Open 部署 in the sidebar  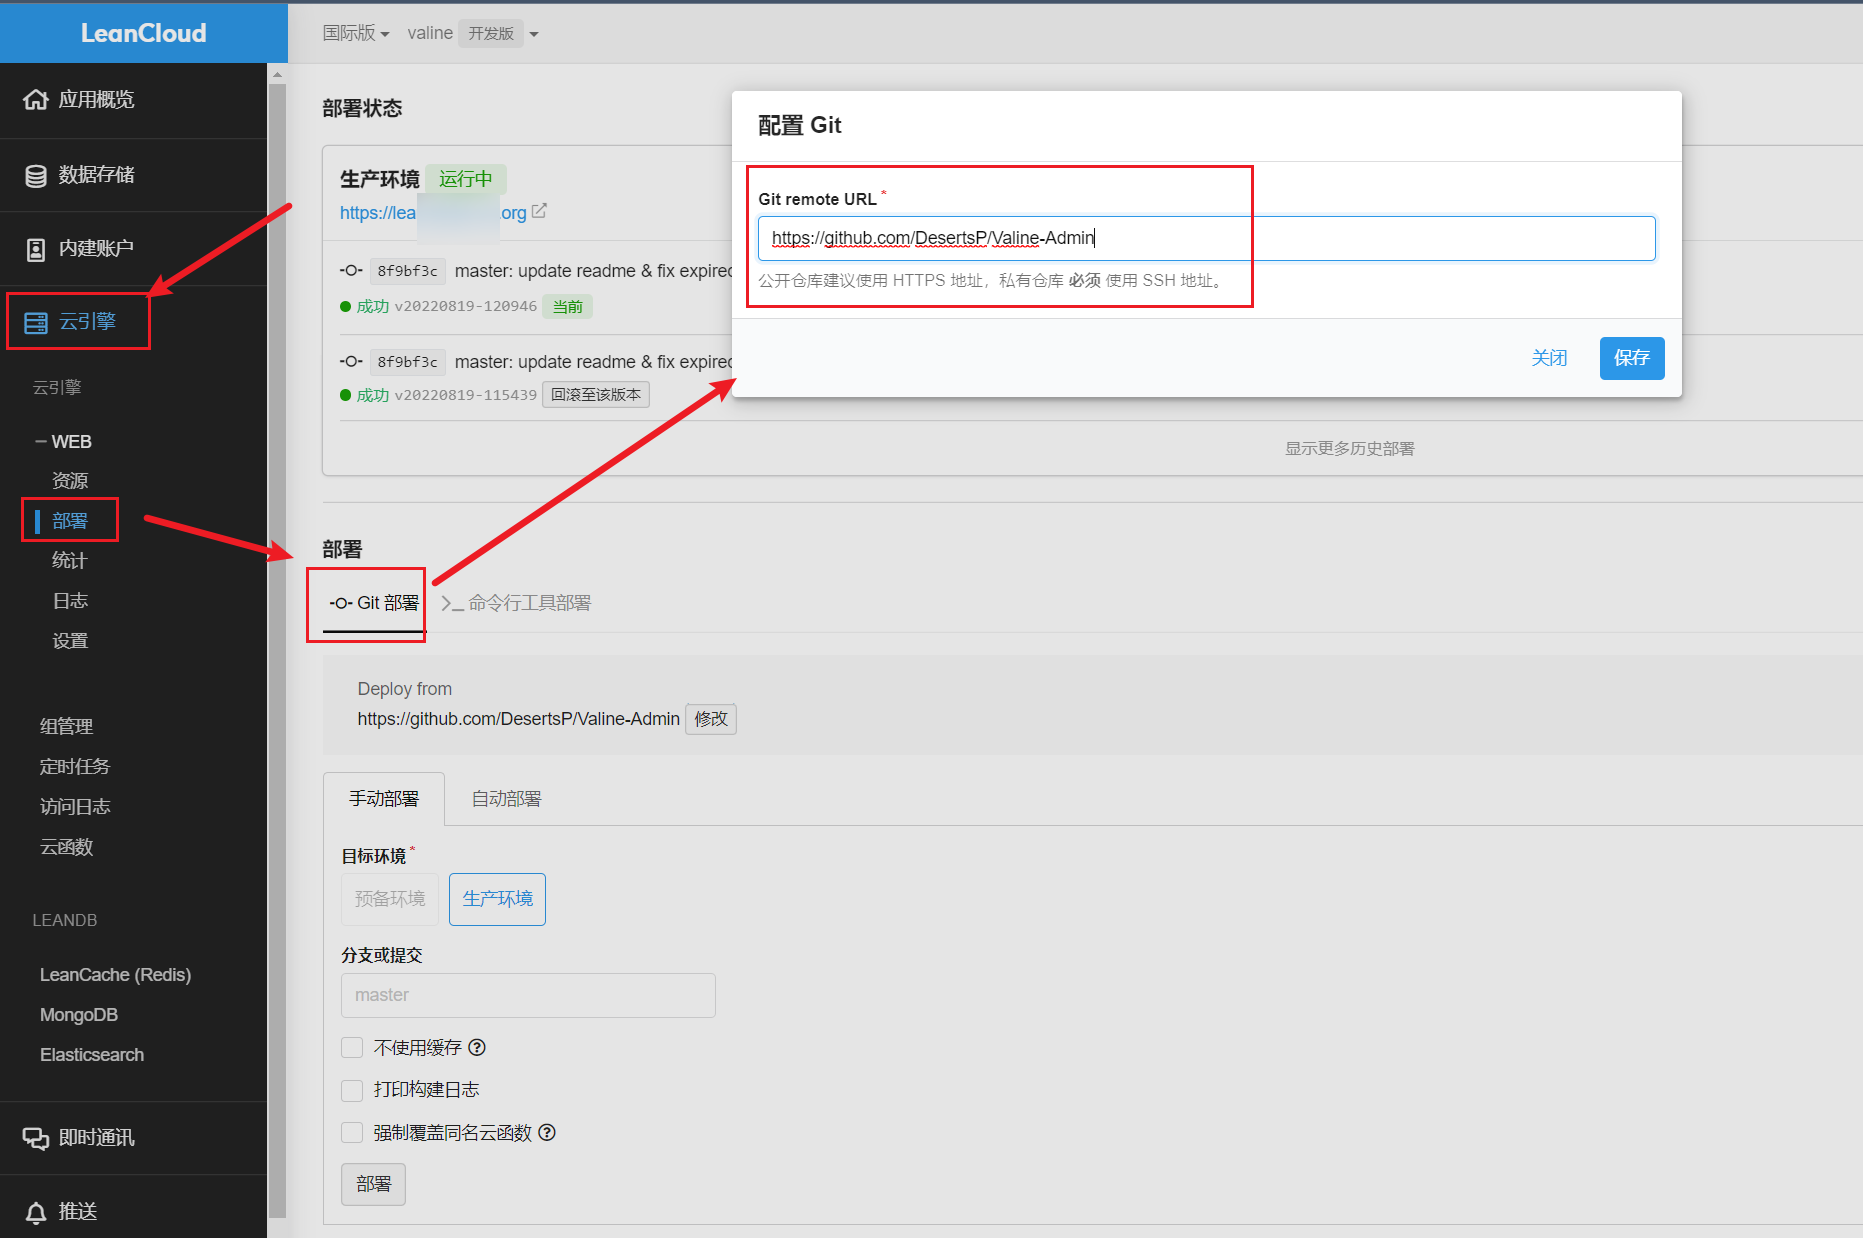(70, 521)
